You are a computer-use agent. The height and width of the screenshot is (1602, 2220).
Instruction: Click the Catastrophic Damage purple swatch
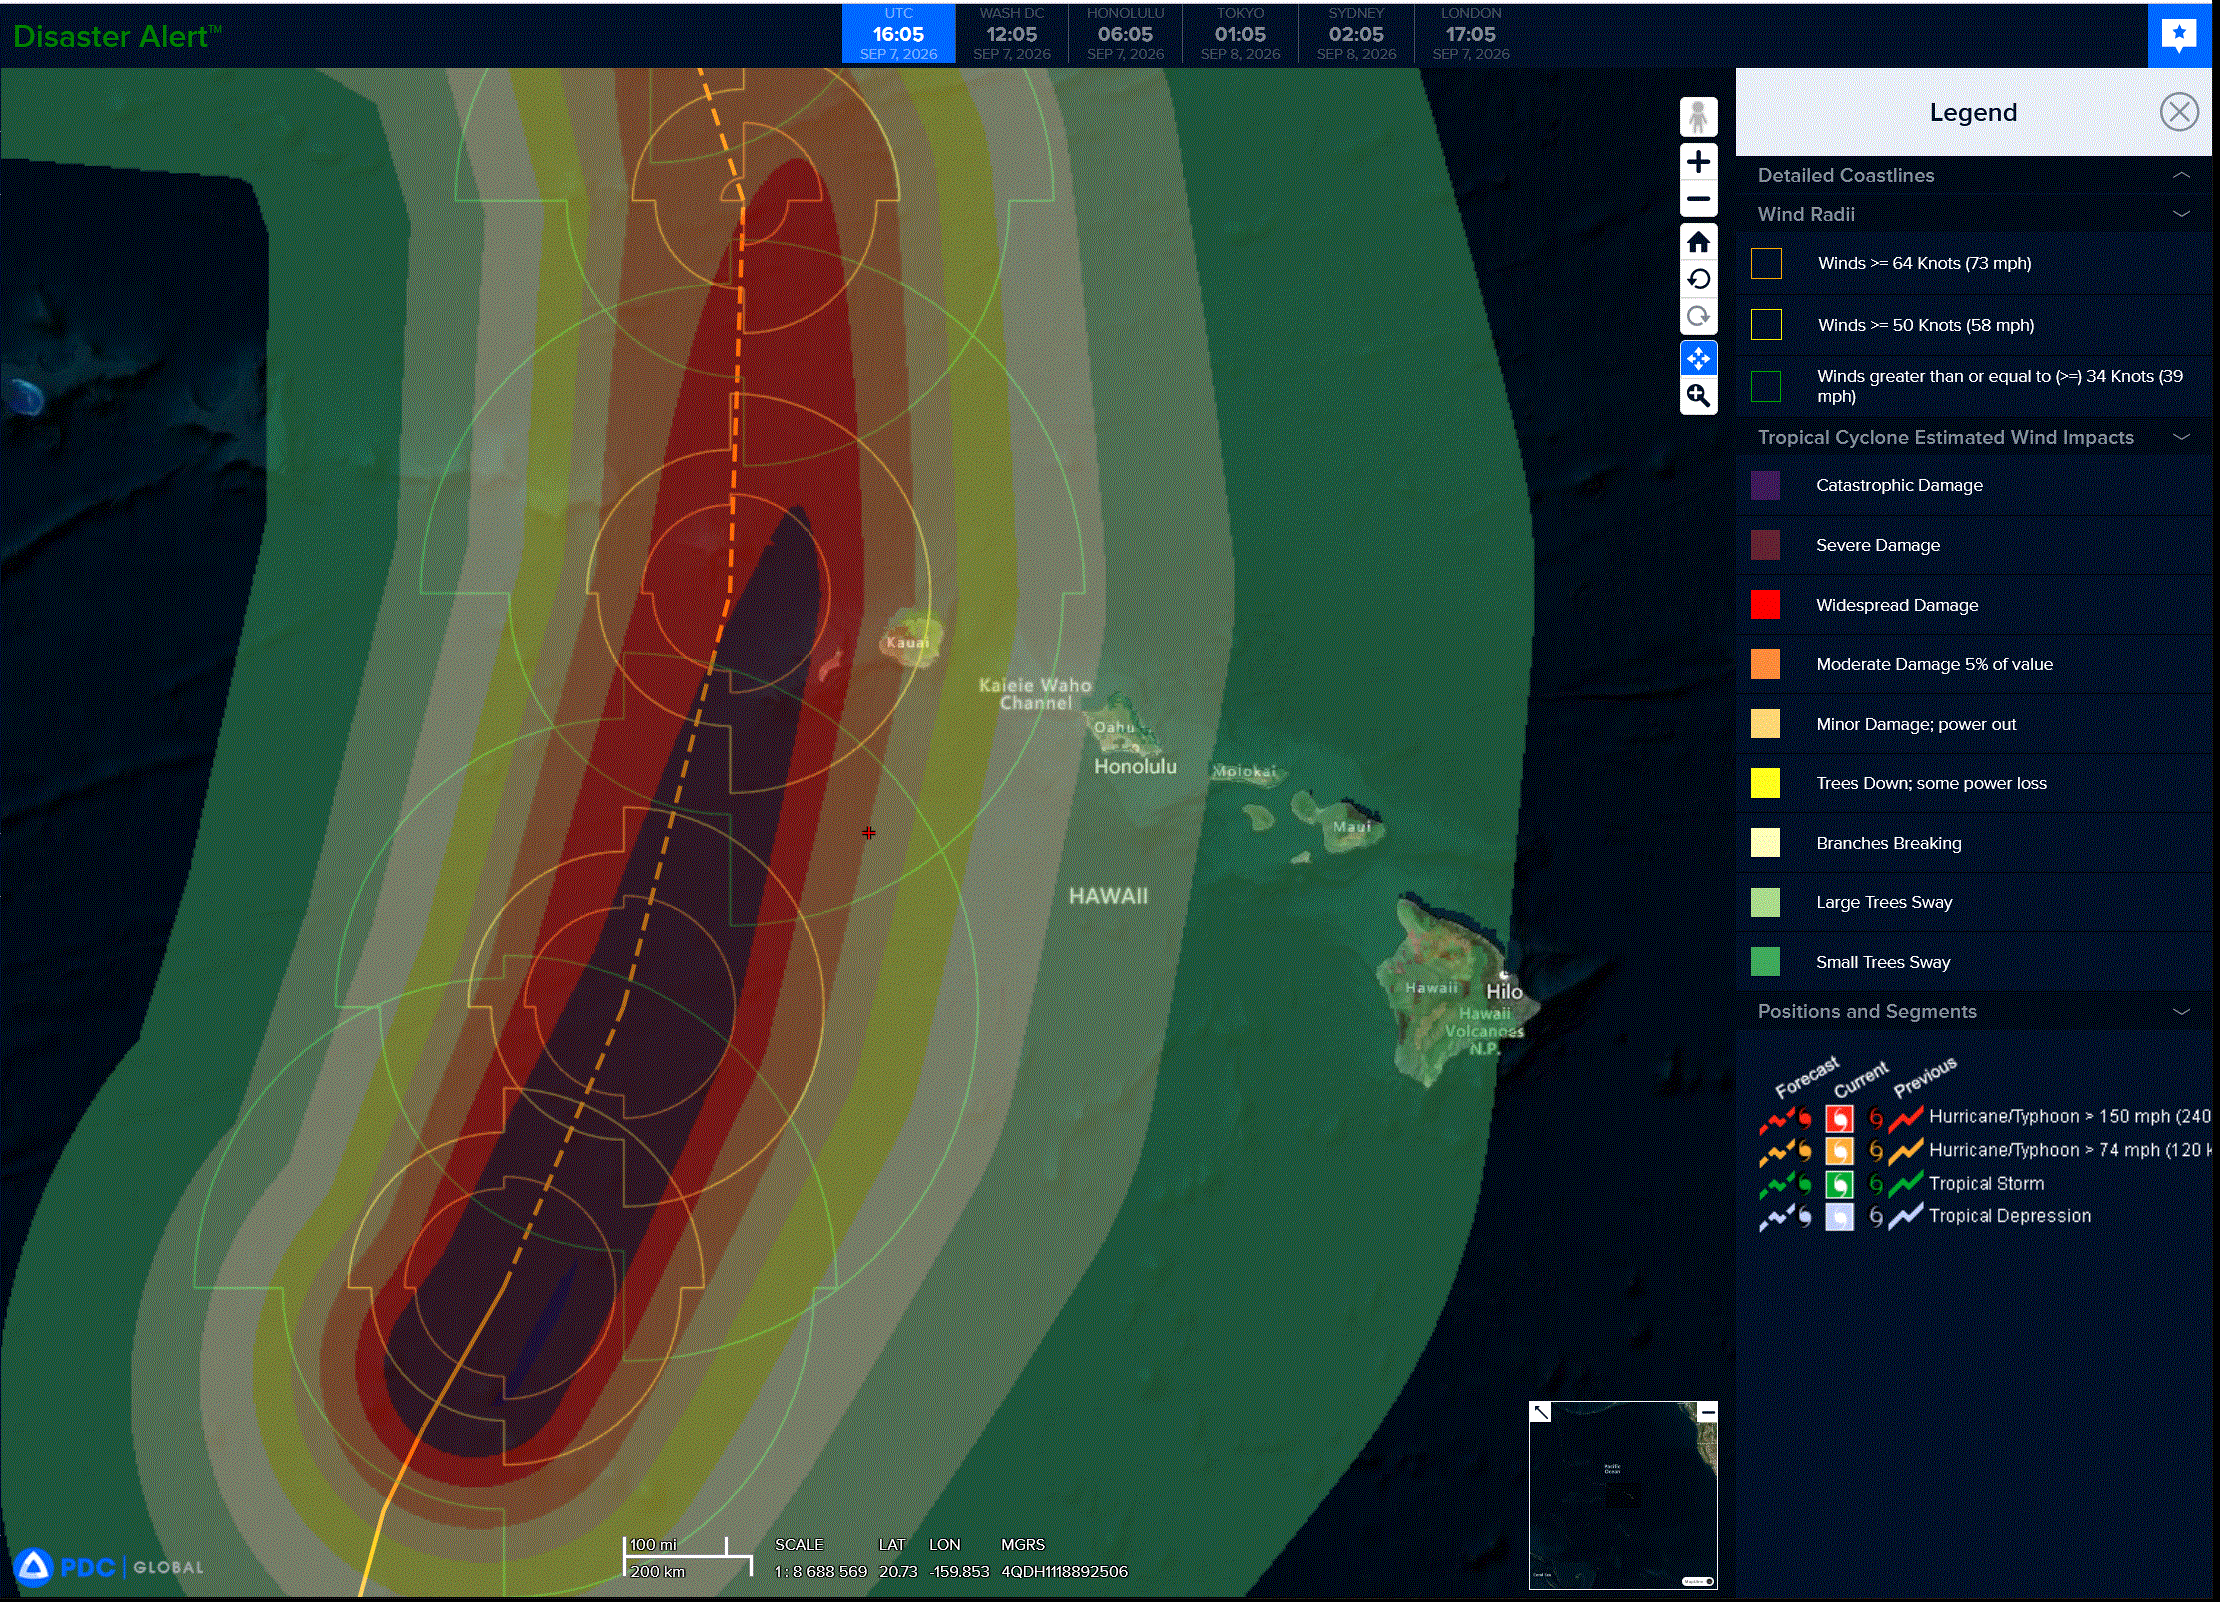click(1765, 485)
